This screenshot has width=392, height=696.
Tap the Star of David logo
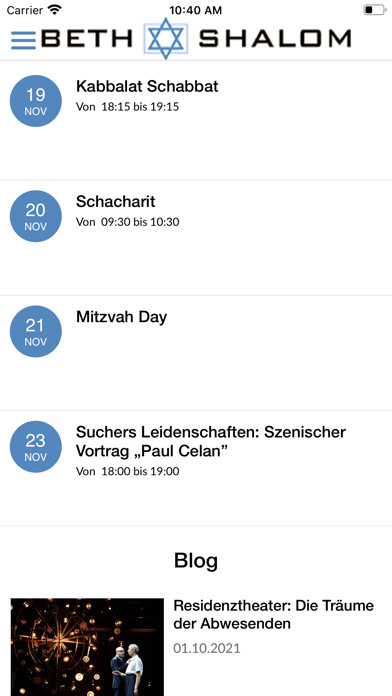pos(166,39)
